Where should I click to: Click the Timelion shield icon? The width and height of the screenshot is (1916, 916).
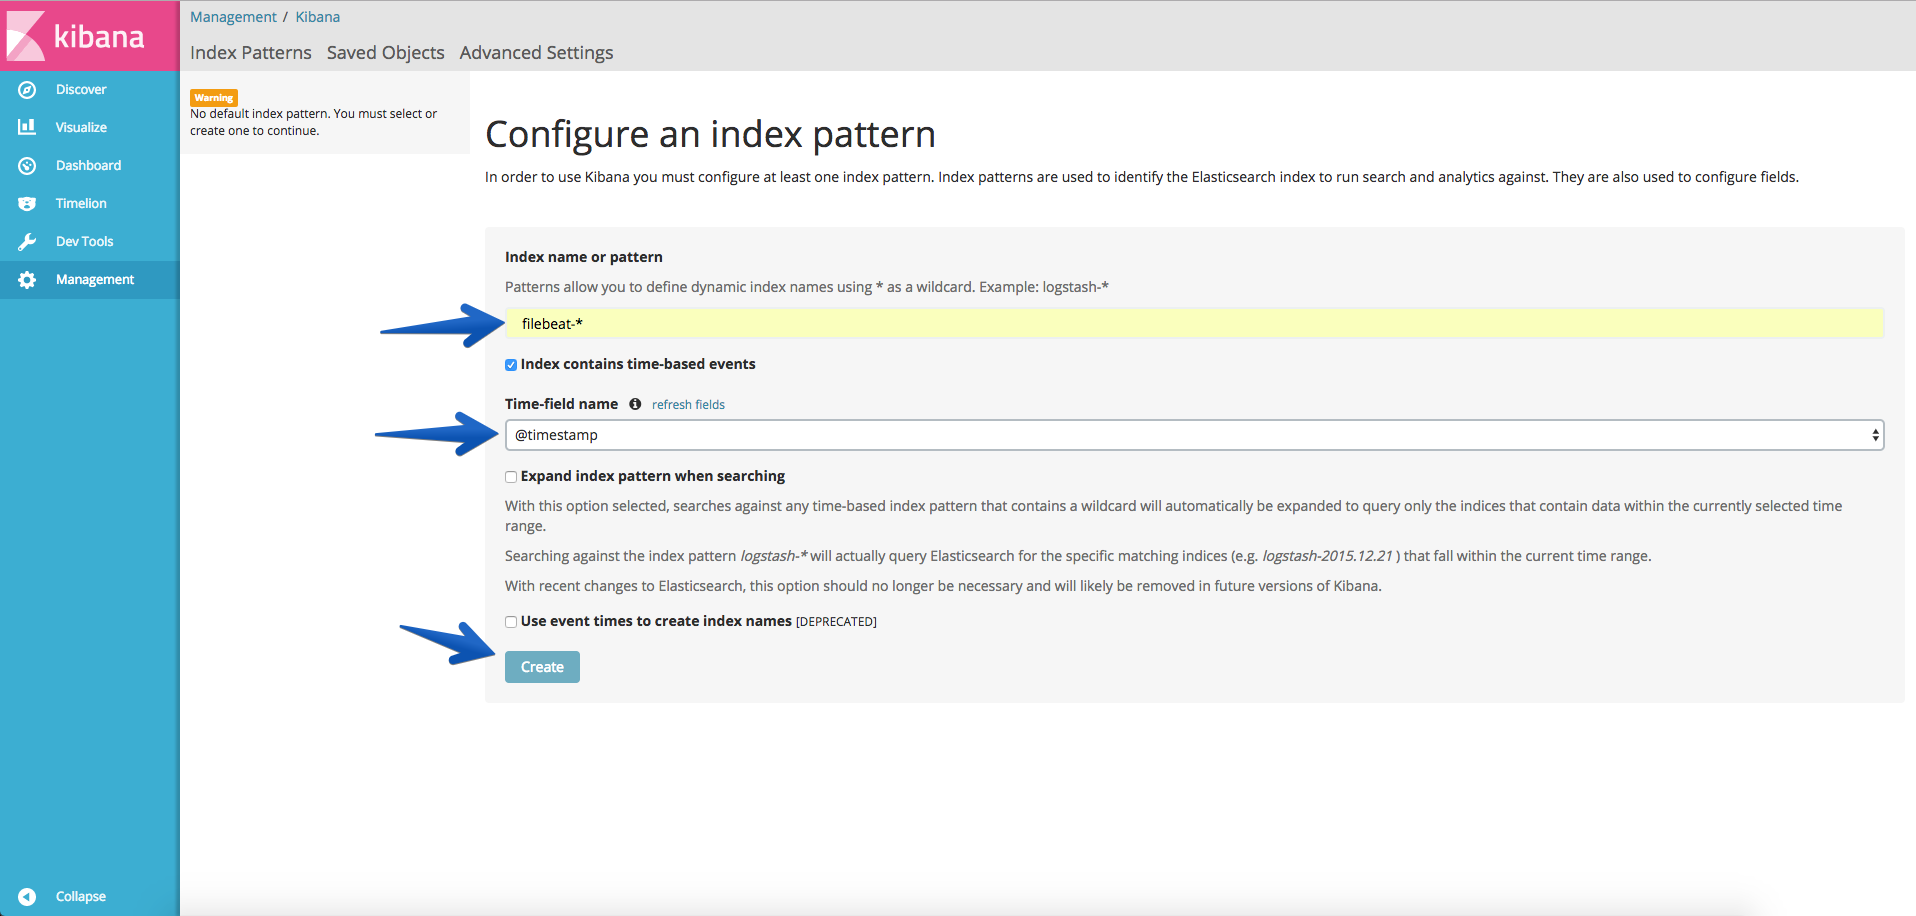pyautogui.click(x=27, y=204)
